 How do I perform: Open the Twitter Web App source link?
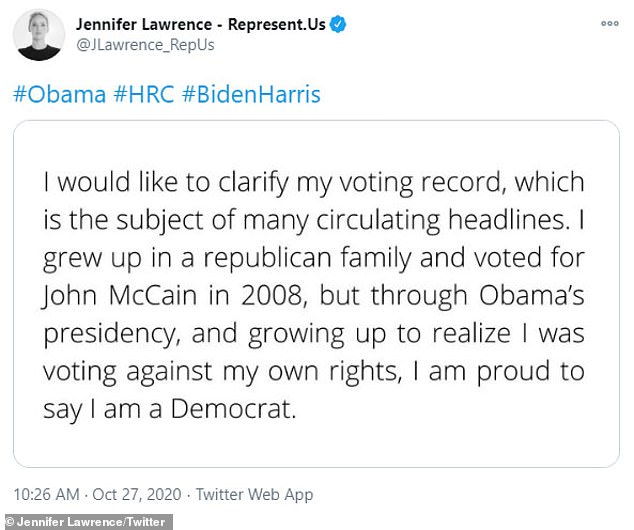[254, 494]
